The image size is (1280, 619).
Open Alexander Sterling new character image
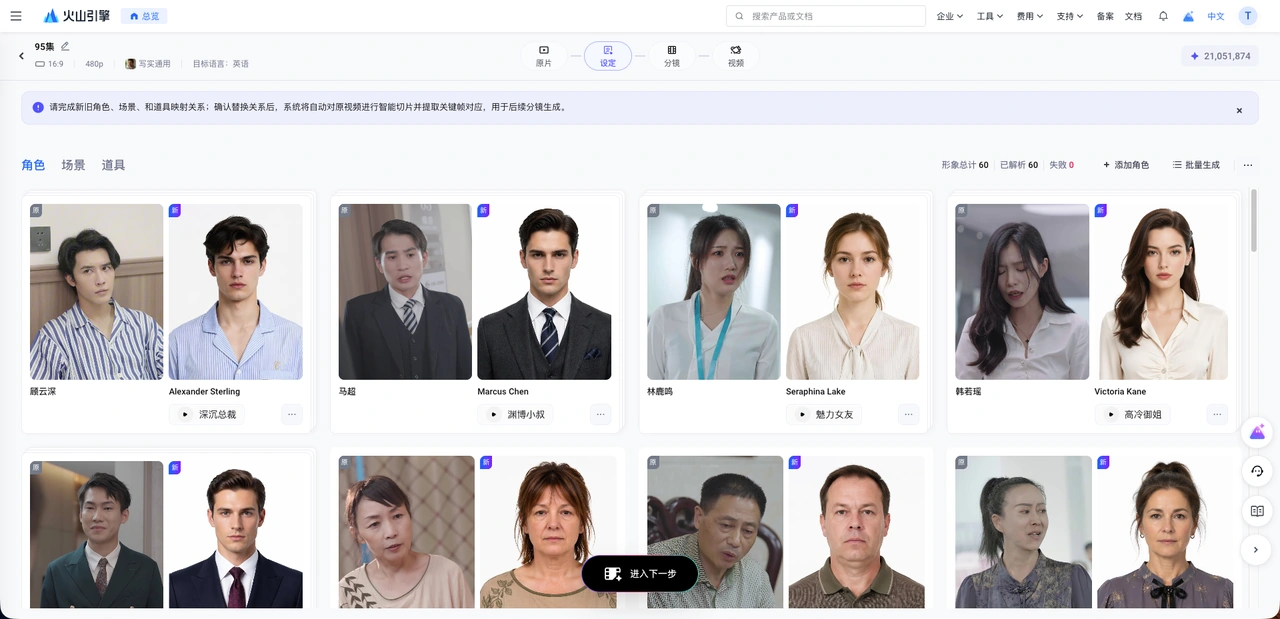[235, 292]
